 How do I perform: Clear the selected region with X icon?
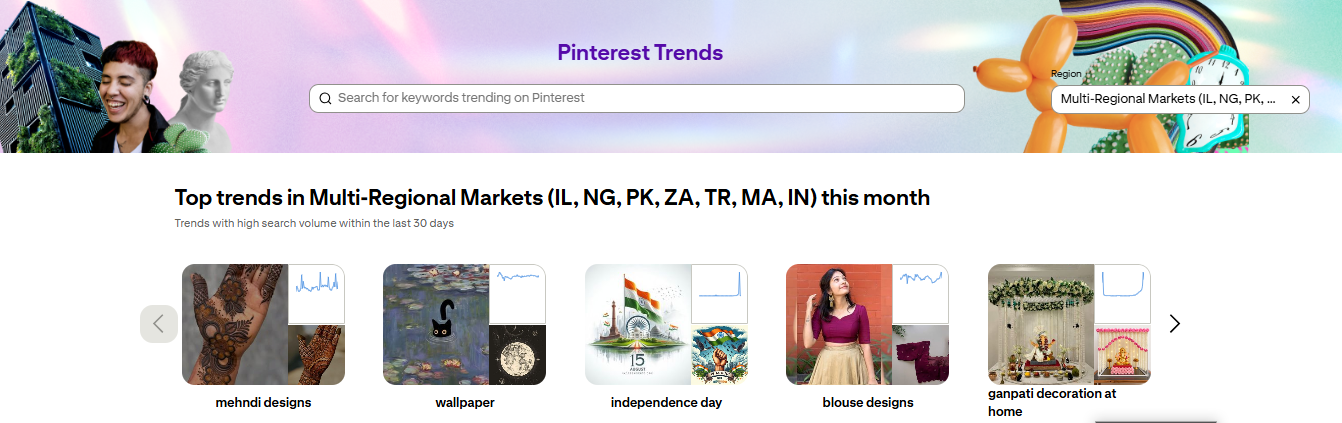point(1295,100)
